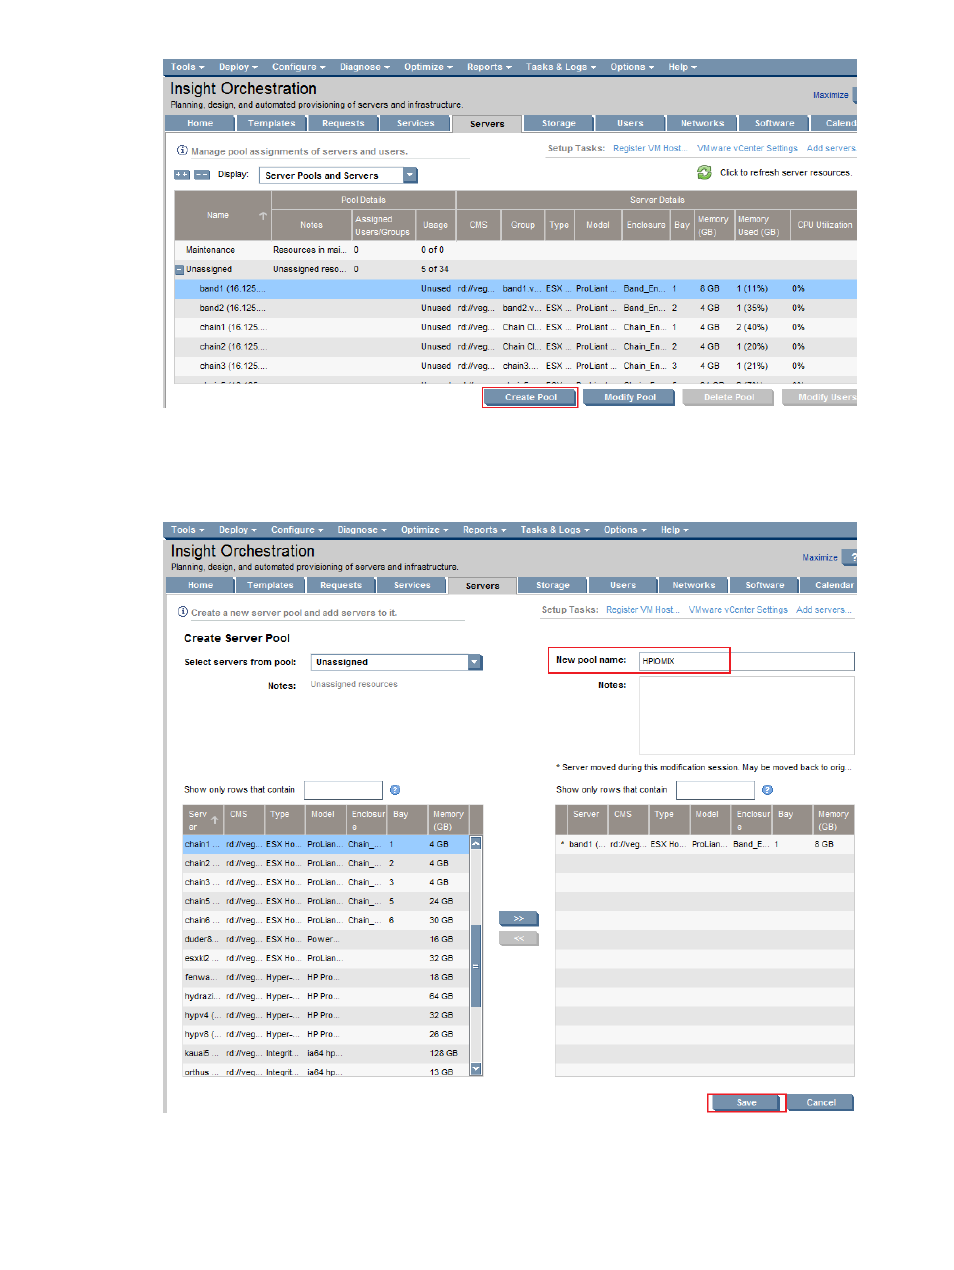Open Options menu in top screenshot
The width and height of the screenshot is (954, 1270).
pyautogui.click(x=632, y=67)
